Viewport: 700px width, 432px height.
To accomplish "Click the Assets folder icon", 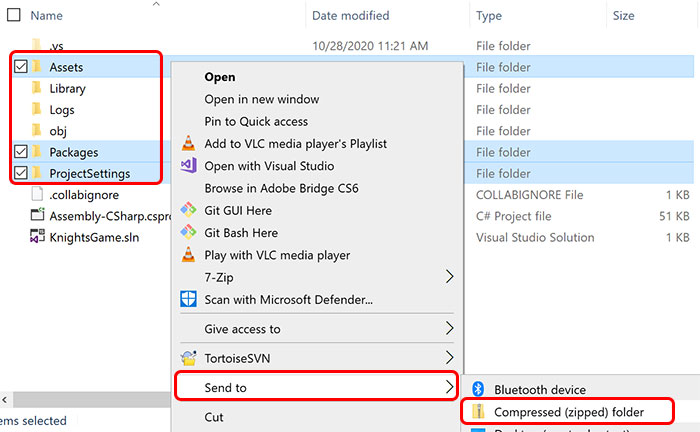I will pos(37,66).
